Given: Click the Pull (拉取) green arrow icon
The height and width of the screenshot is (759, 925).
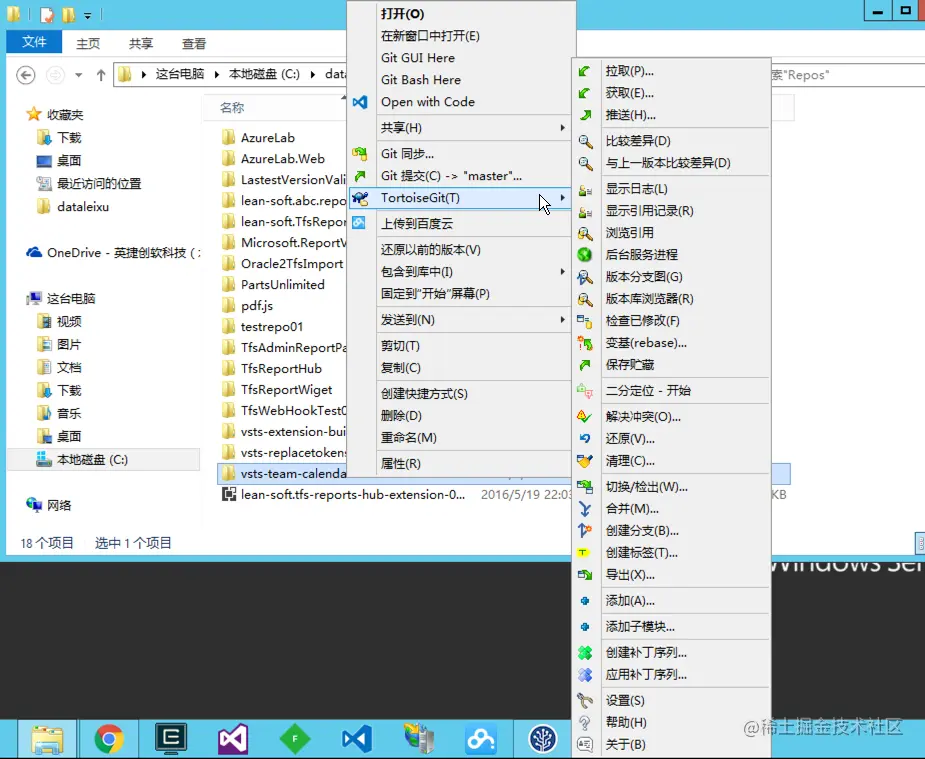Looking at the screenshot, I should click(584, 71).
